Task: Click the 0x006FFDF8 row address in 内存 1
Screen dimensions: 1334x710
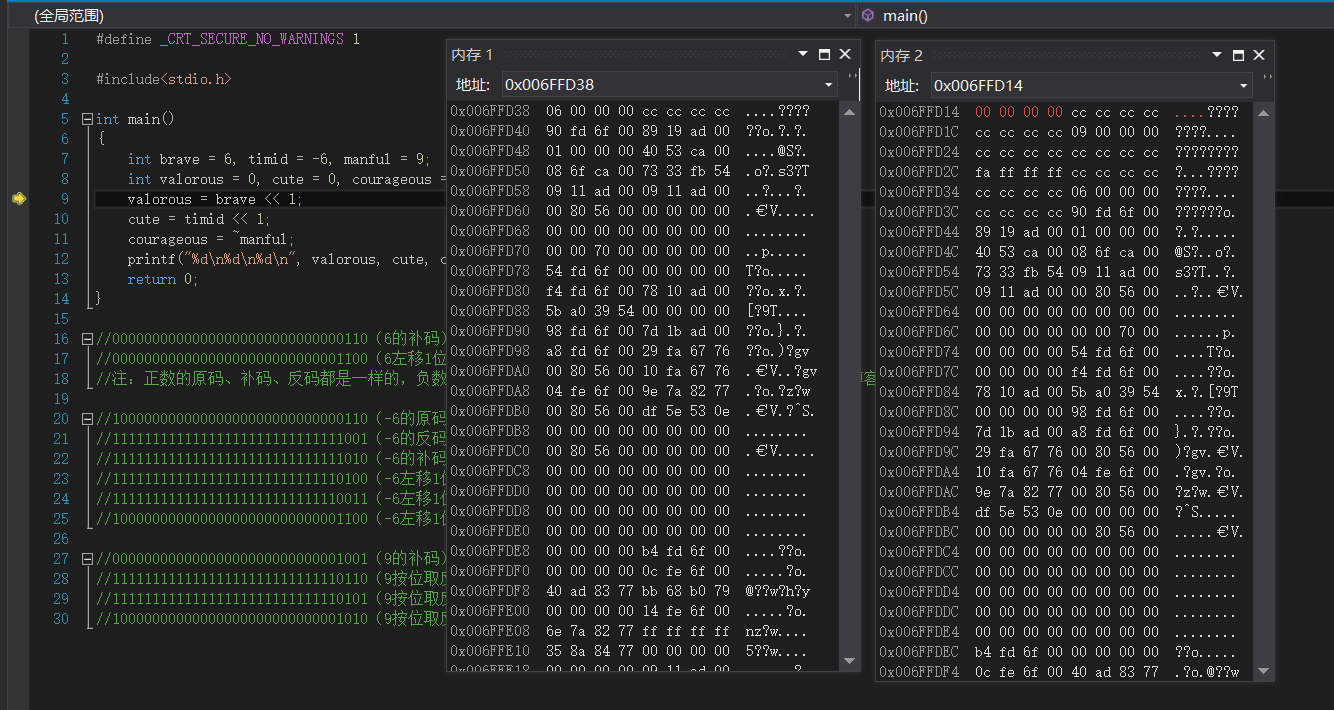Action: [490, 591]
